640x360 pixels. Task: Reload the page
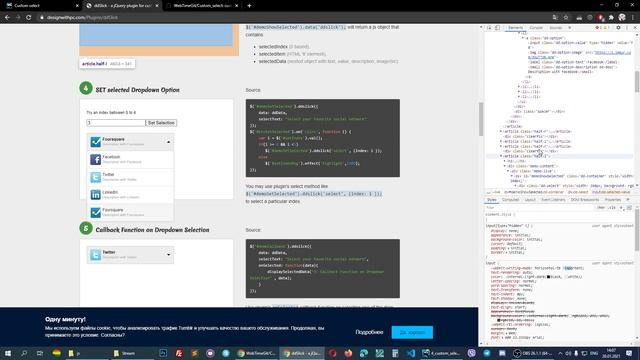coord(29,18)
